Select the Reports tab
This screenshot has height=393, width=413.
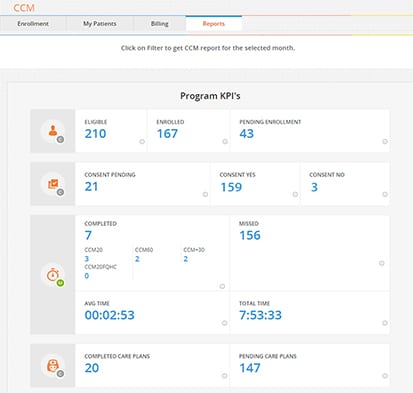[x=214, y=24]
